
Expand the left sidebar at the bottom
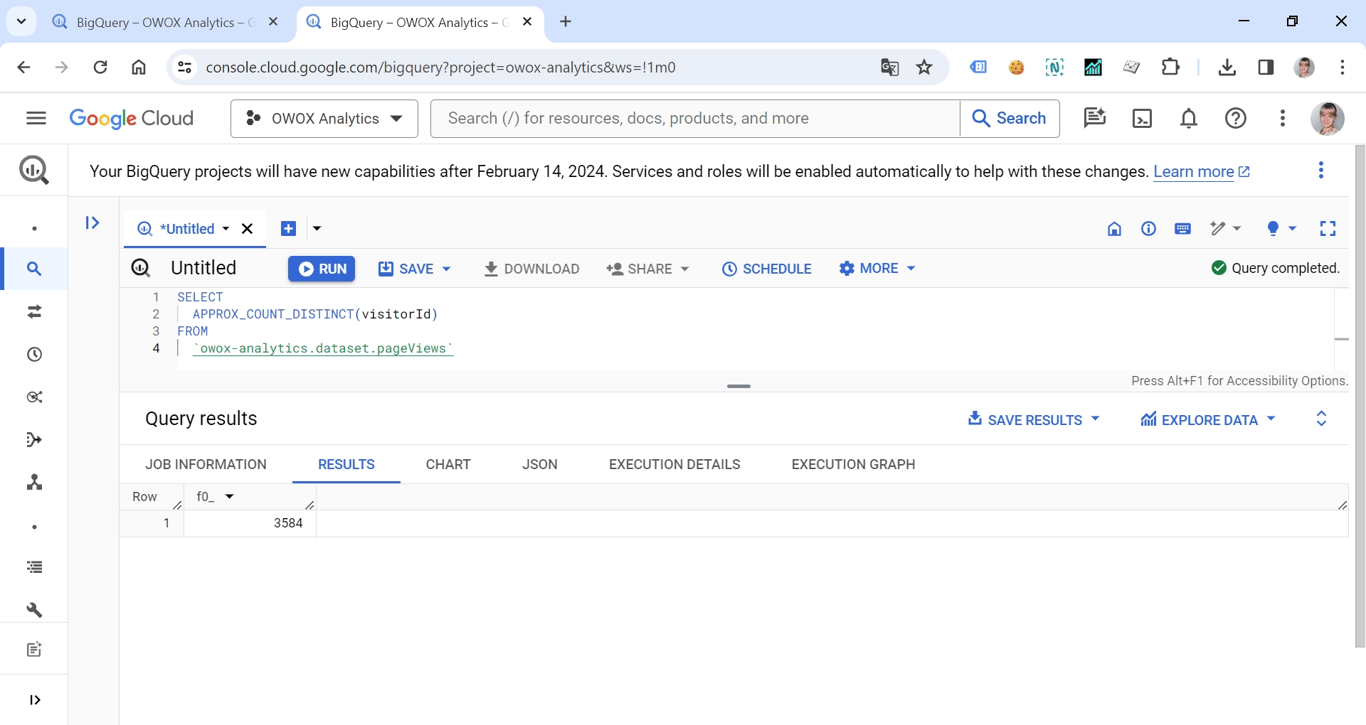(34, 700)
